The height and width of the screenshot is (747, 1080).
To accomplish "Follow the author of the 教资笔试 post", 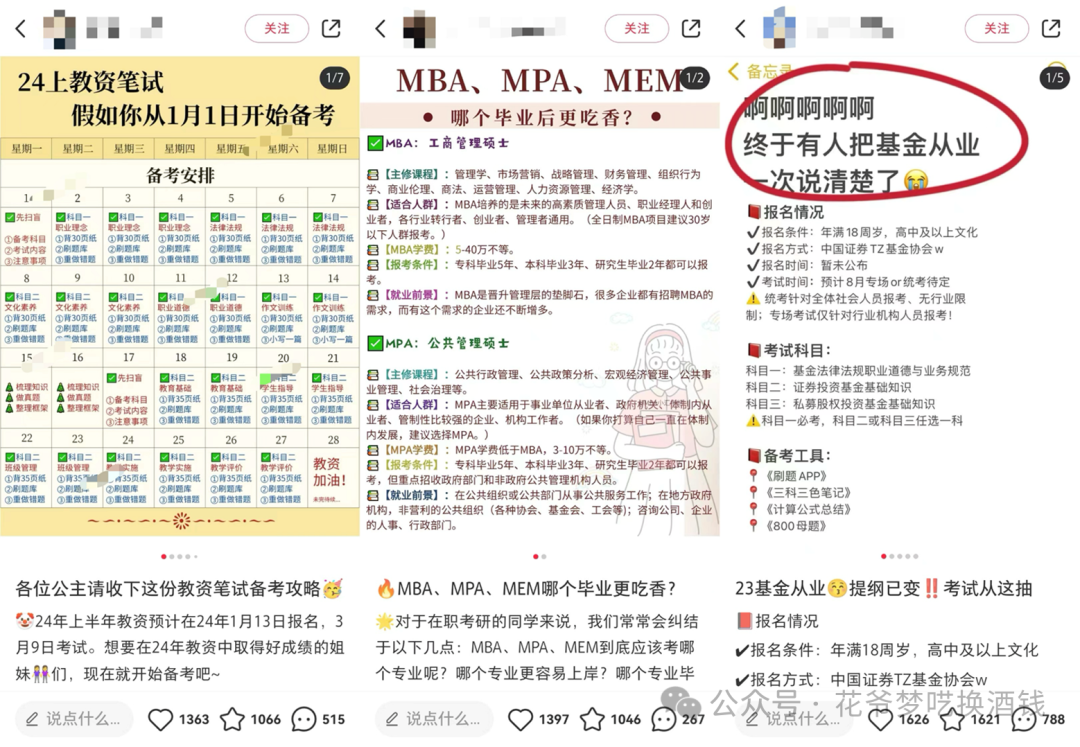I will coord(277,28).
